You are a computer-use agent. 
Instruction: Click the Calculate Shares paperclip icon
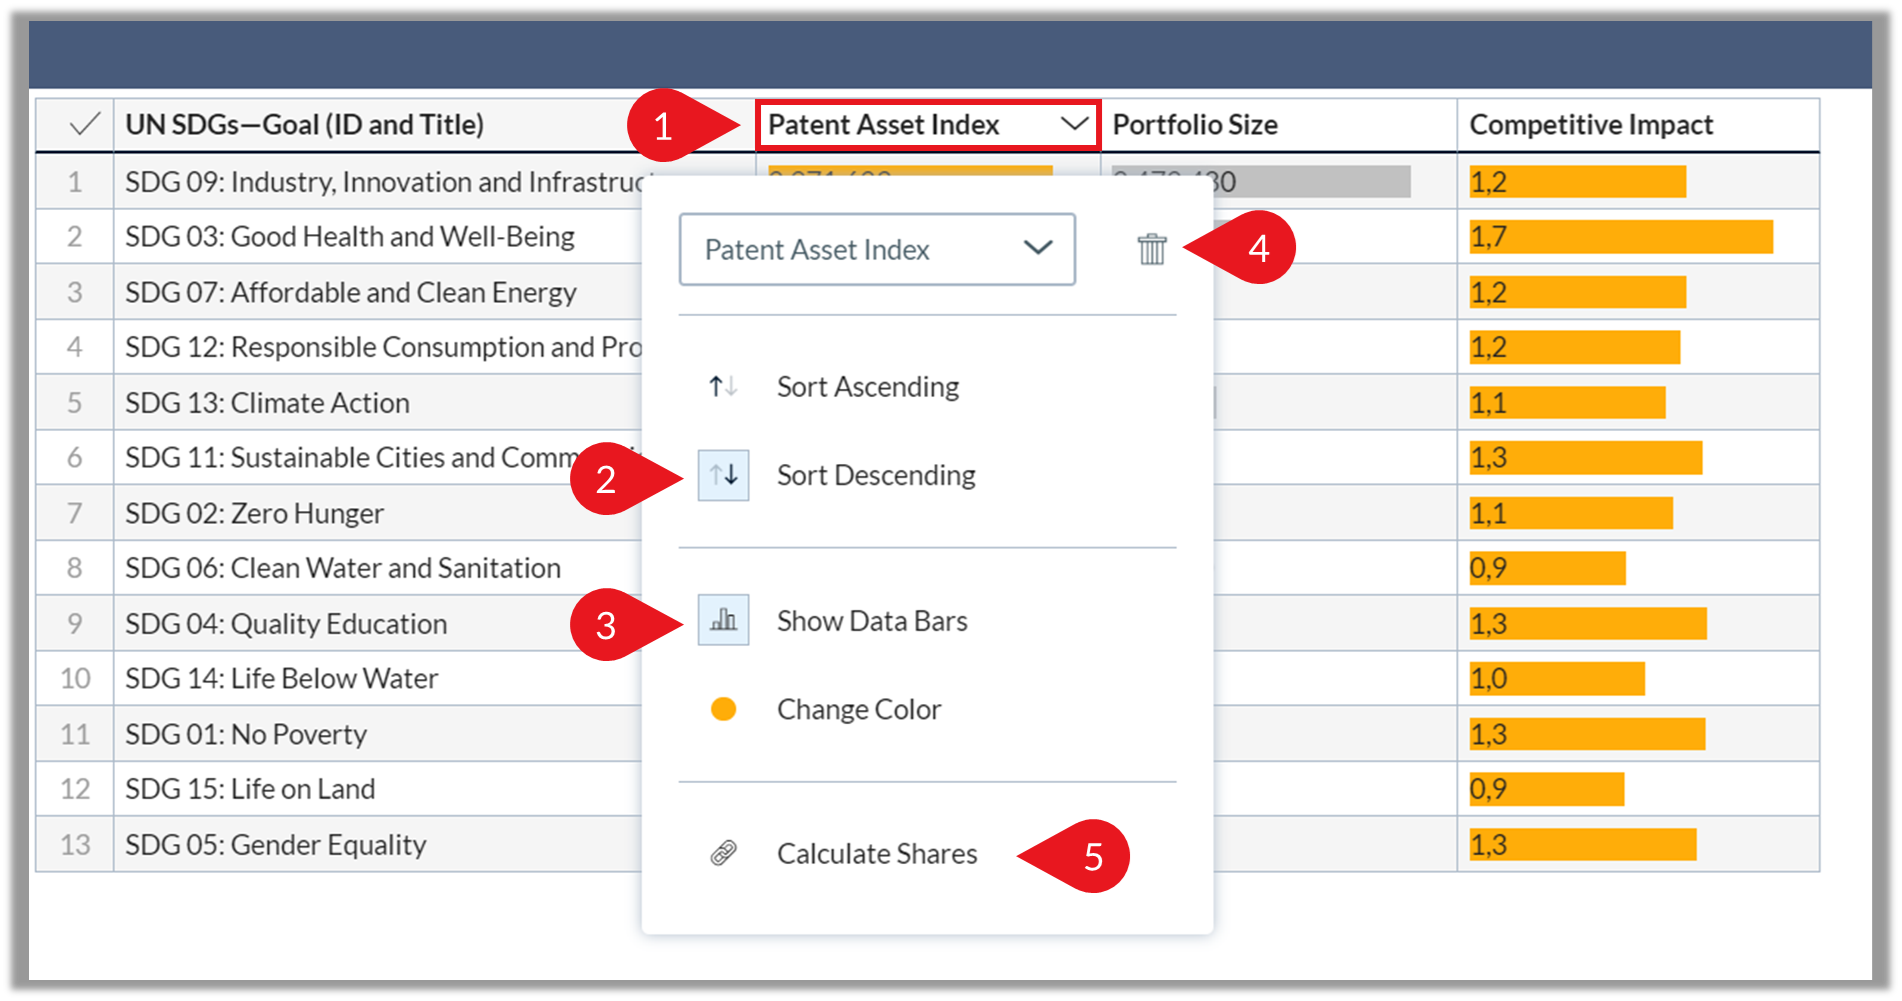pos(723,853)
